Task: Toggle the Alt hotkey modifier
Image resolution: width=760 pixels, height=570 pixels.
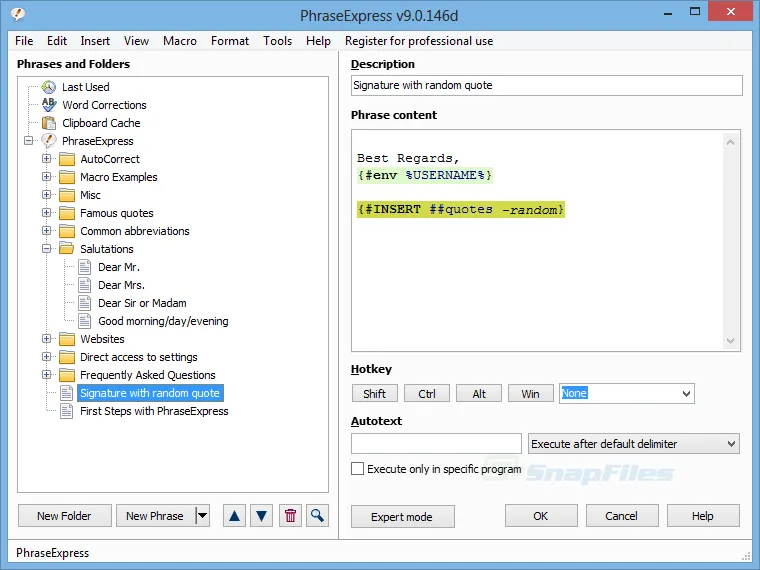Action: point(479,394)
